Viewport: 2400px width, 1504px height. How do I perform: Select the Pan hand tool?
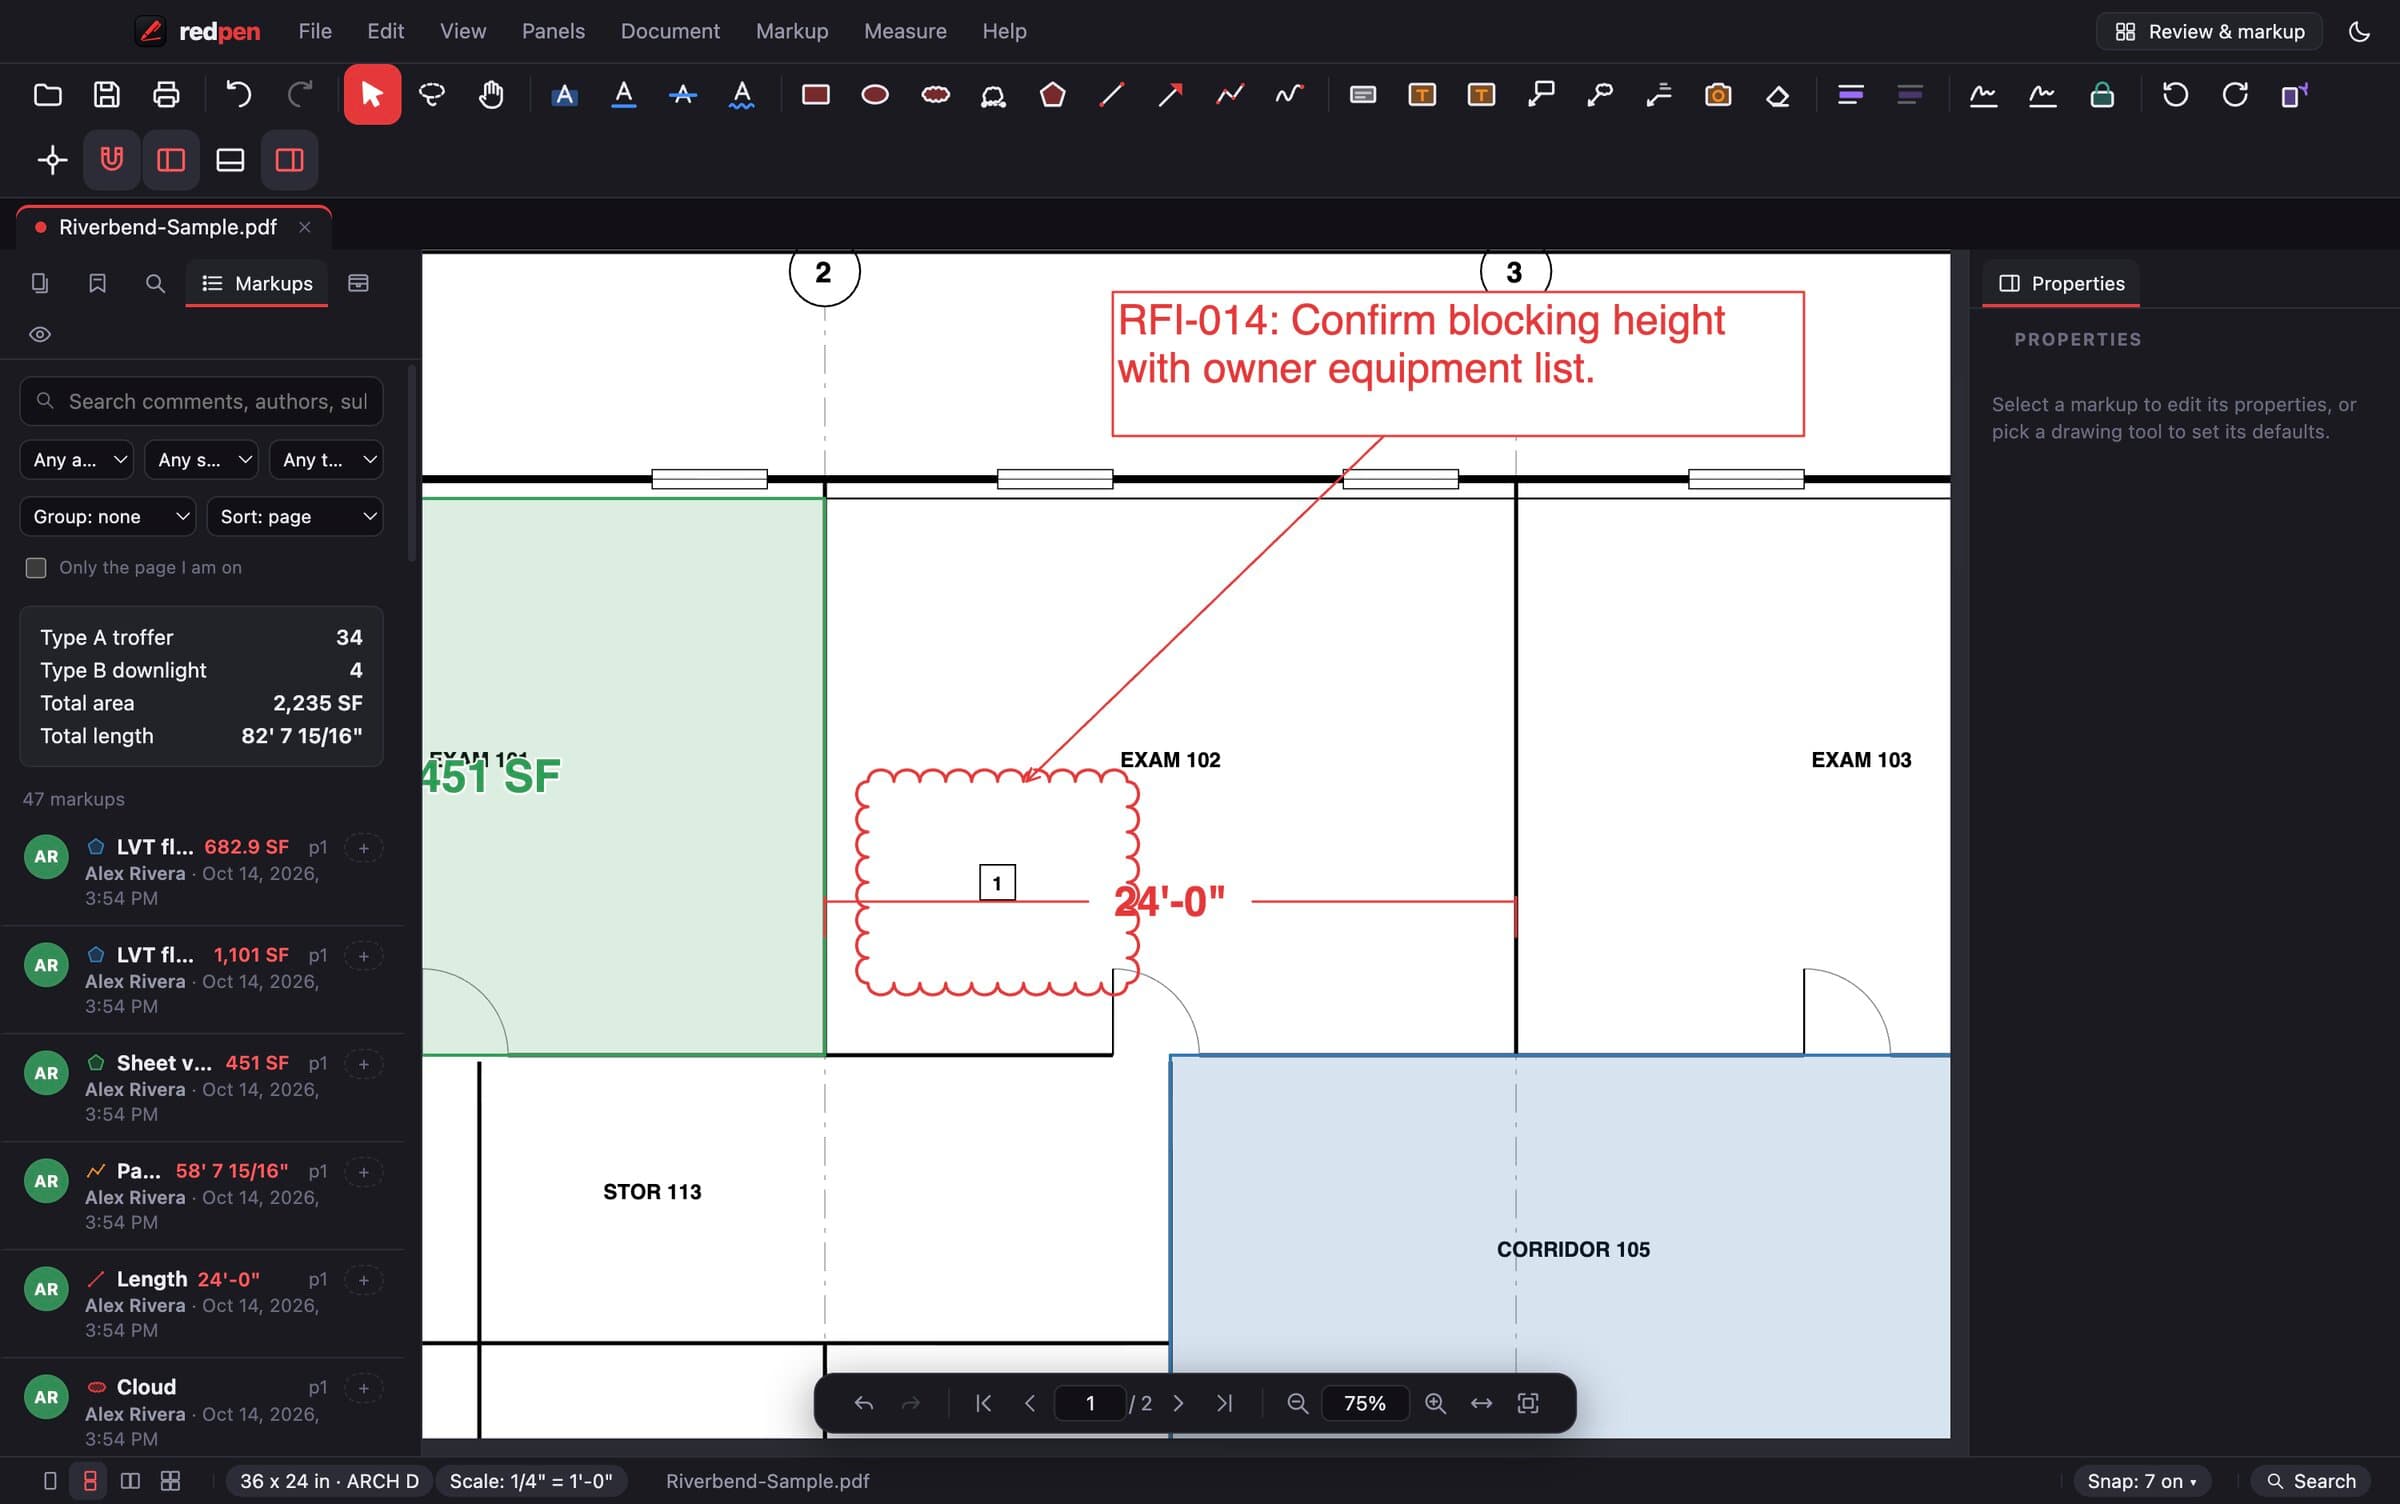click(491, 95)
